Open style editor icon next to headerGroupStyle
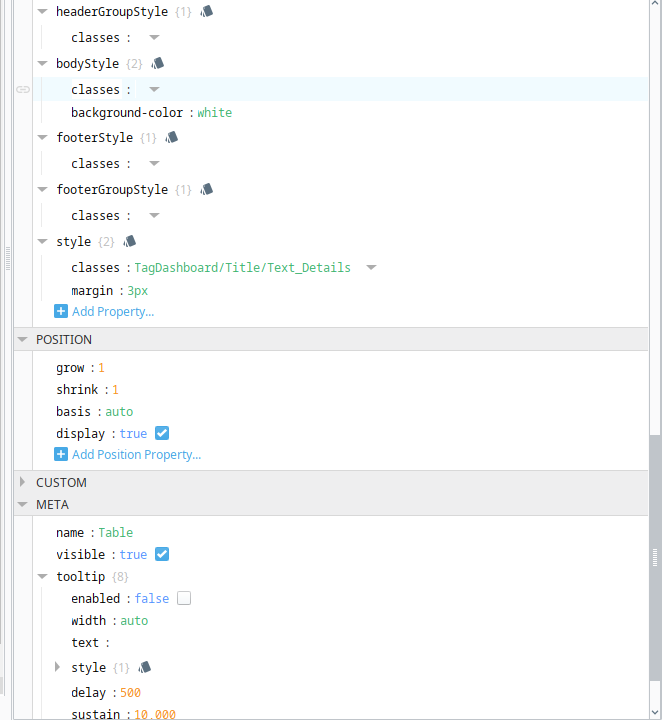Image resolution: width=662 pixels, height=720 pixels. [x=207, y=11]
